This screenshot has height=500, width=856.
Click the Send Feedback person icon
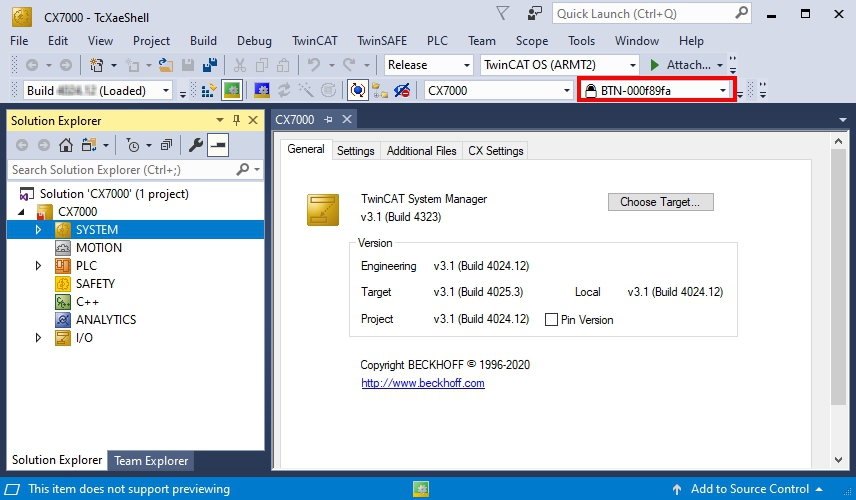point(534,13)
